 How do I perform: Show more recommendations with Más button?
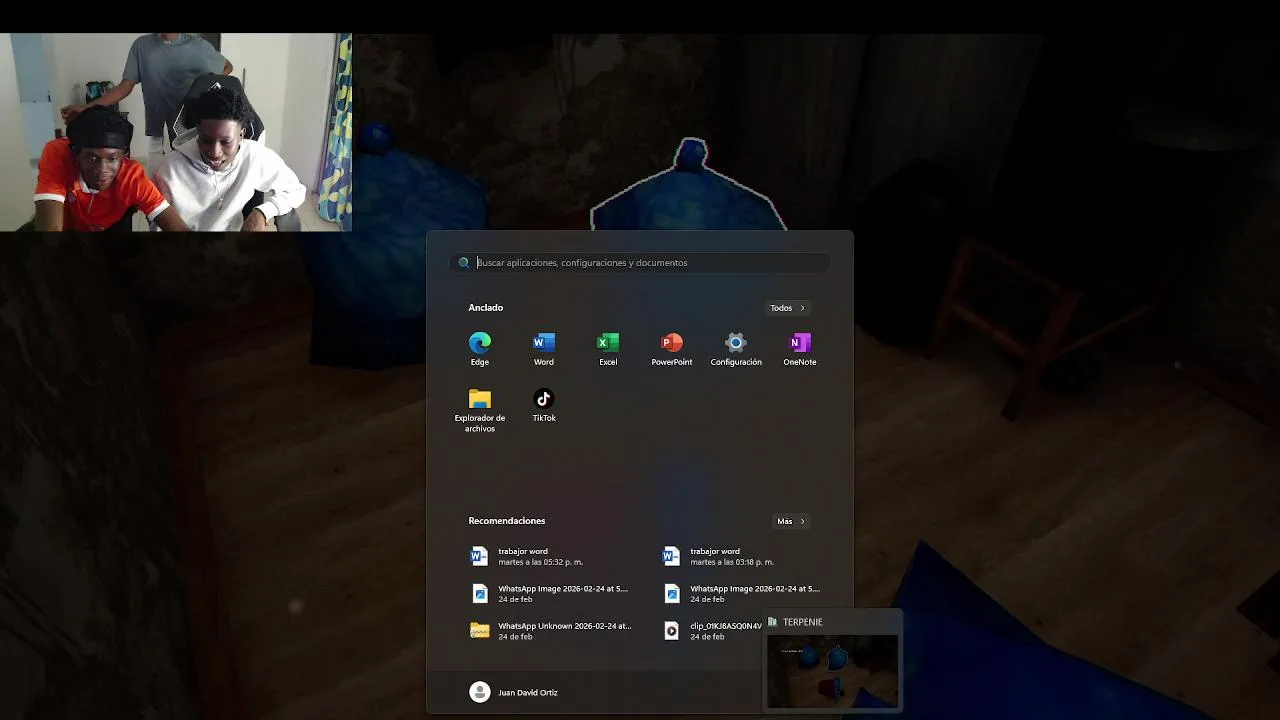pyautogui.click(x=791, y=521)
